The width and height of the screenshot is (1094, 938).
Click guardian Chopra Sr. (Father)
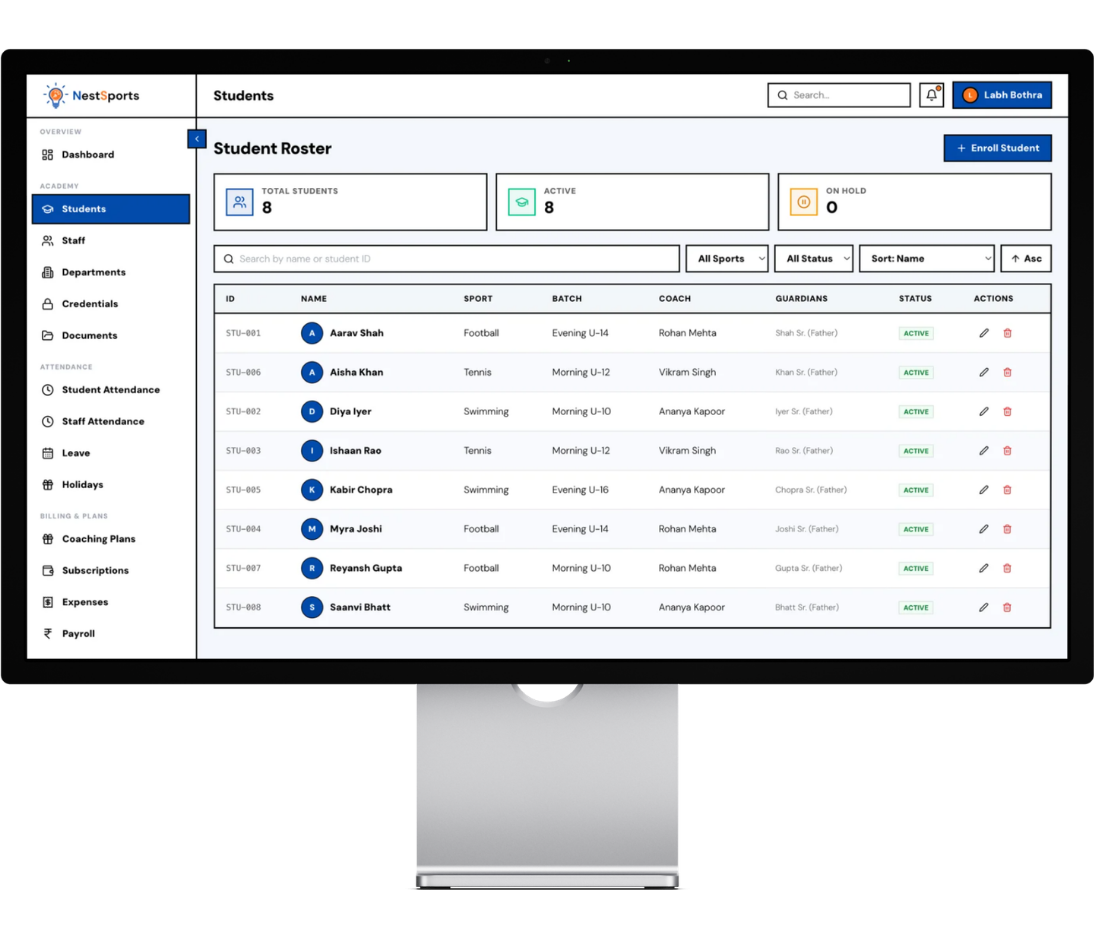811,490
